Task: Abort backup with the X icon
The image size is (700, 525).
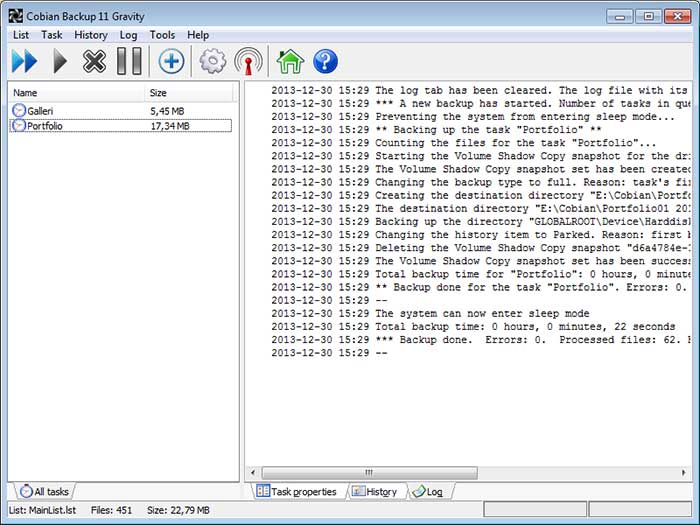Action: point(94,61)
